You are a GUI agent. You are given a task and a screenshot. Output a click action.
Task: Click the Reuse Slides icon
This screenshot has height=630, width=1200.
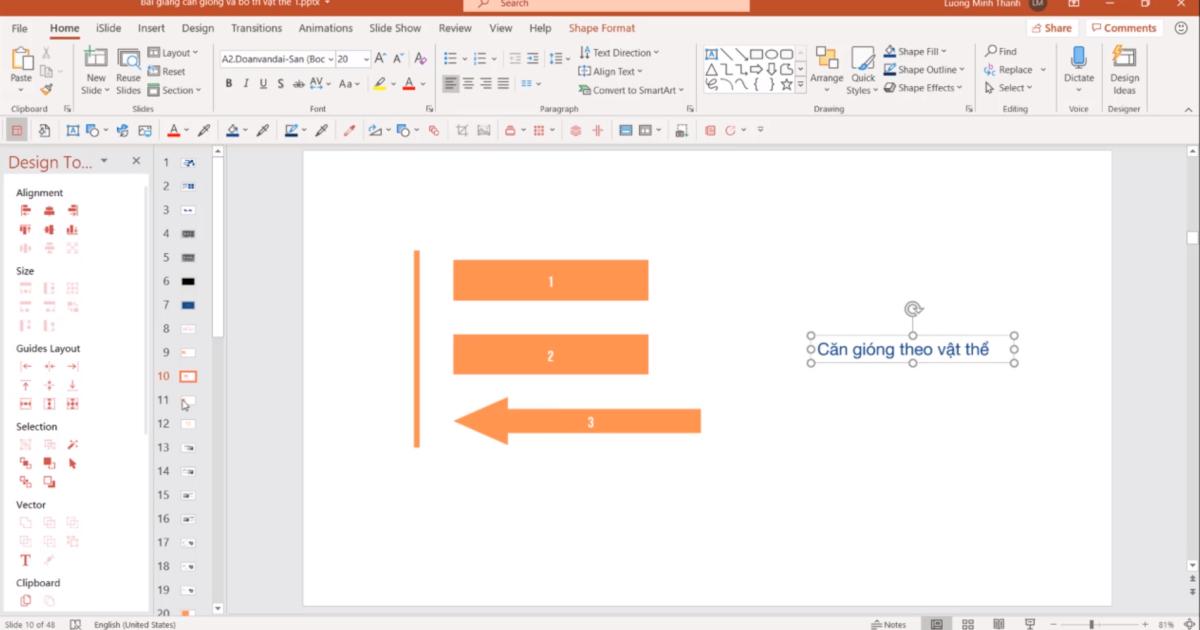coord(128,66)
